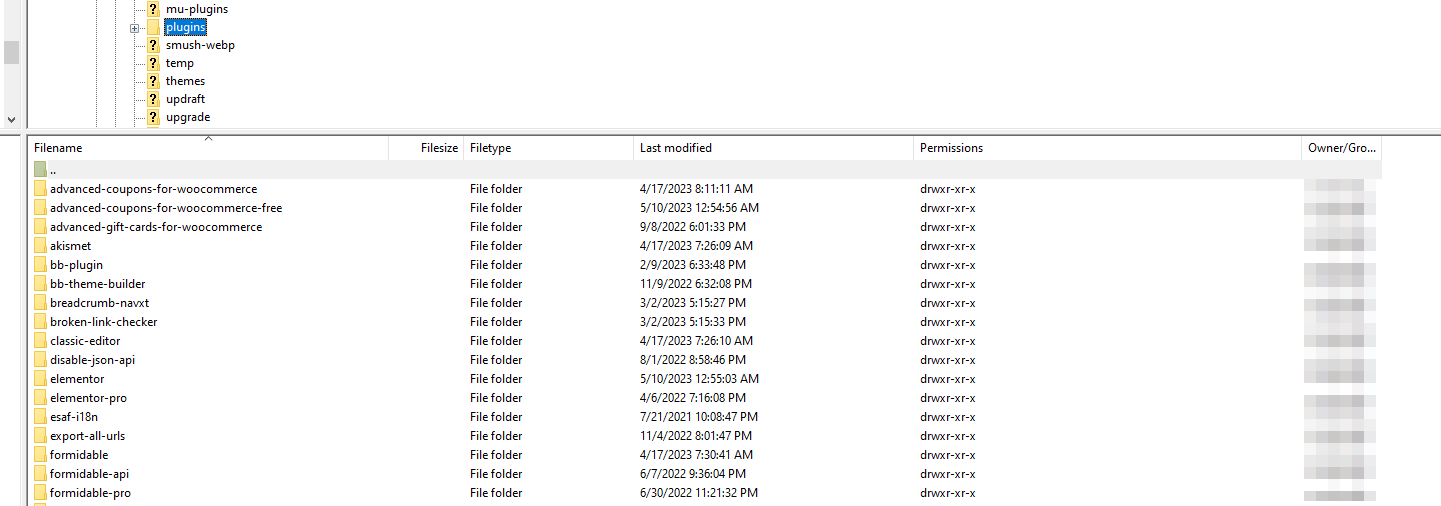Click the updraft question-mark folder icon
Image resolution: width=1441 pixels, height=506 pixels.
(153, 99)
